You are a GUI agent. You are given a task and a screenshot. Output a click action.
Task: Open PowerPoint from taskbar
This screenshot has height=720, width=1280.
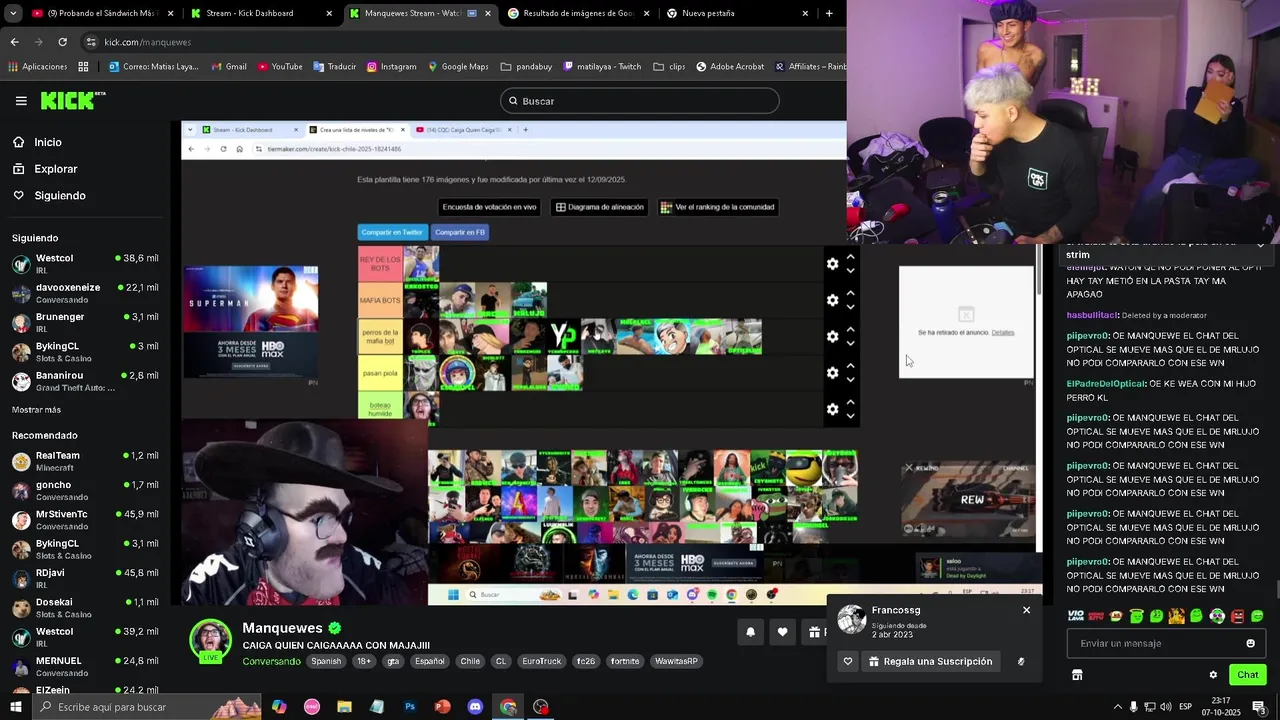click(443, 707)
